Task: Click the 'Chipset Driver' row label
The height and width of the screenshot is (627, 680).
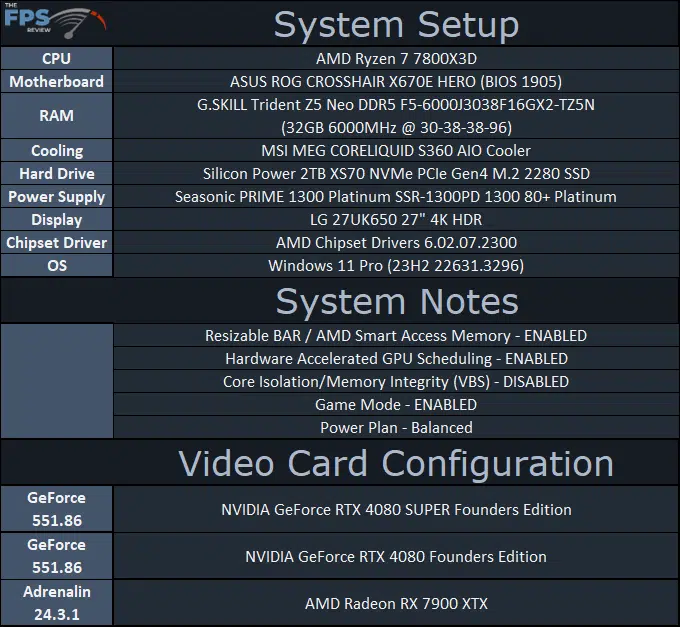Action: (x=56, y=242)
